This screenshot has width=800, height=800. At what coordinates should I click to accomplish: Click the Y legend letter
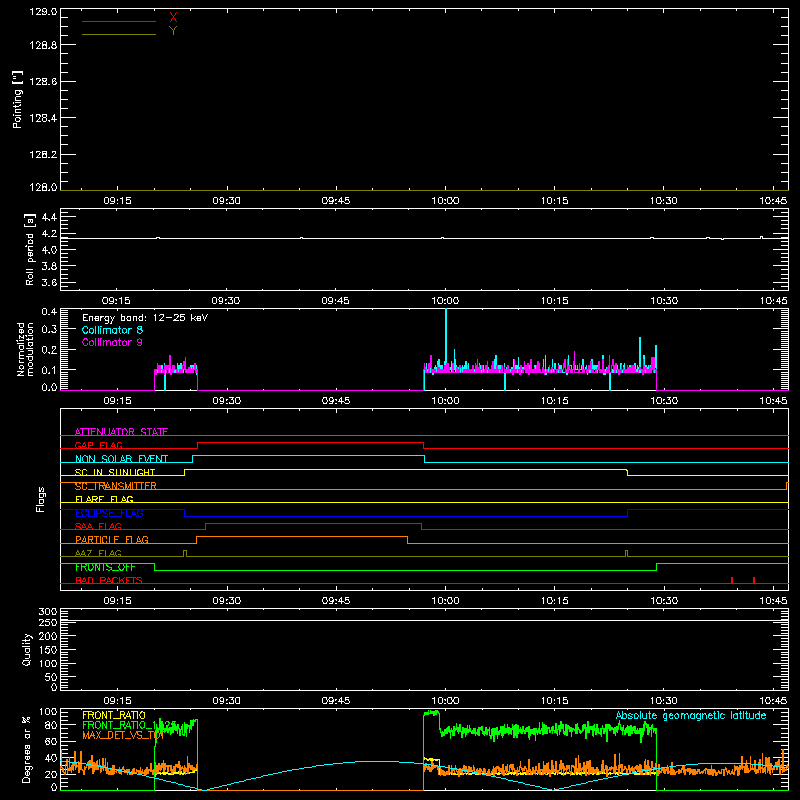point(173,31)
